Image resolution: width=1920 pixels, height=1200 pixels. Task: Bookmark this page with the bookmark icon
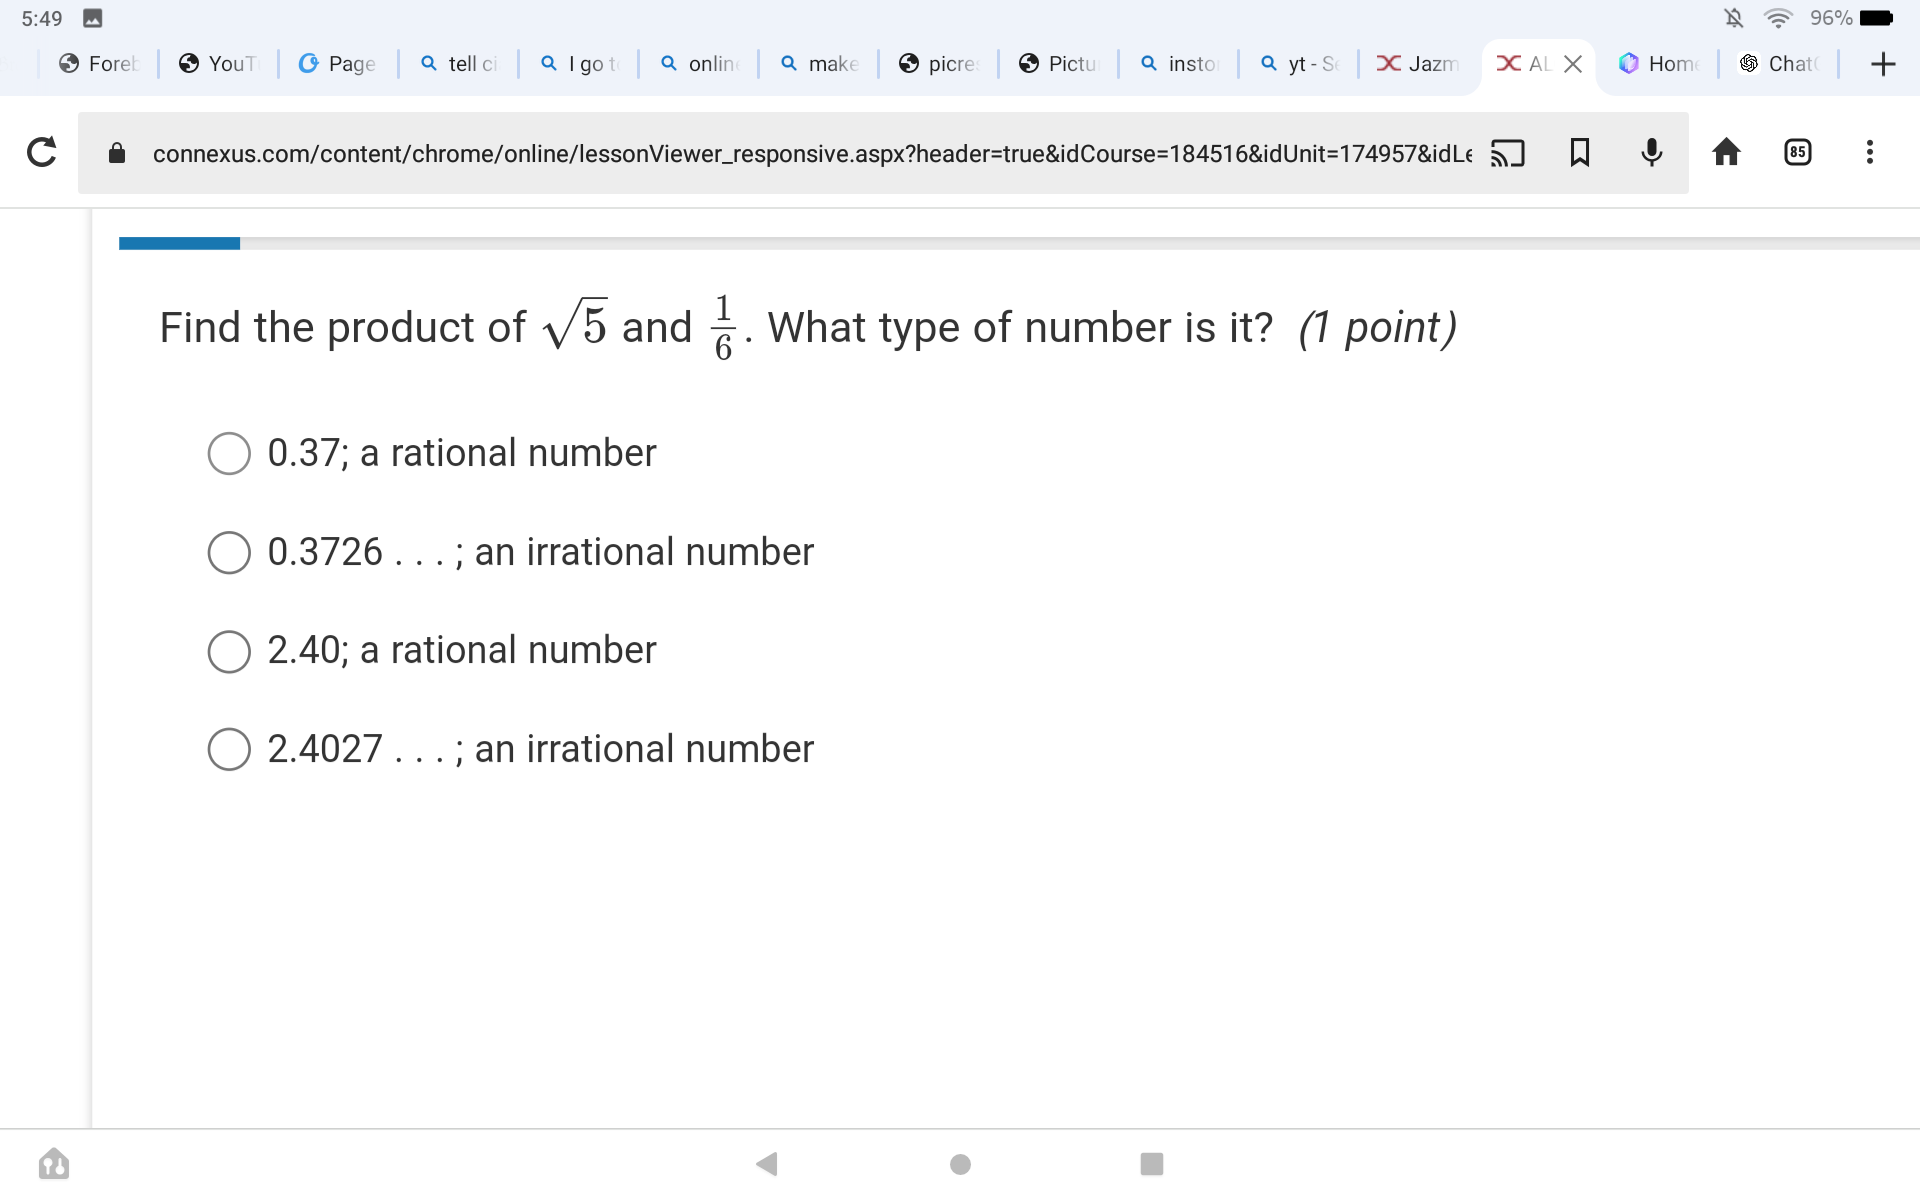click(x=1580, y=152)
